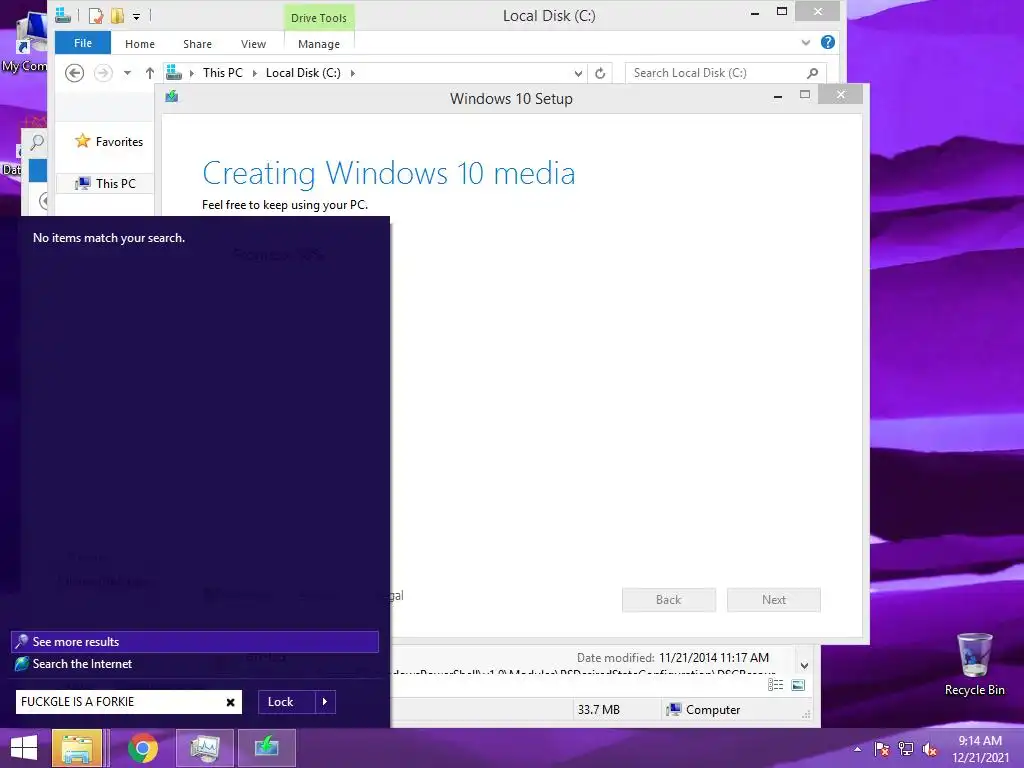Screen dimensions: 1024x768
Task: Open address bar history dropdown
Action: [578, 74]
